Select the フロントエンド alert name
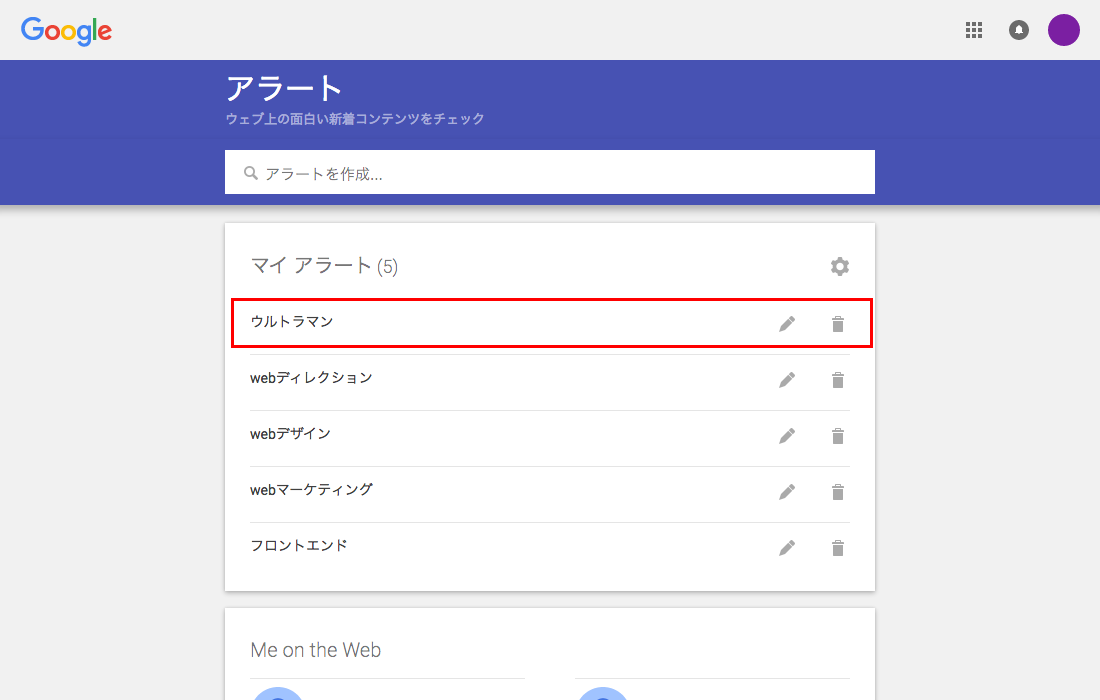 click(299, 546)
